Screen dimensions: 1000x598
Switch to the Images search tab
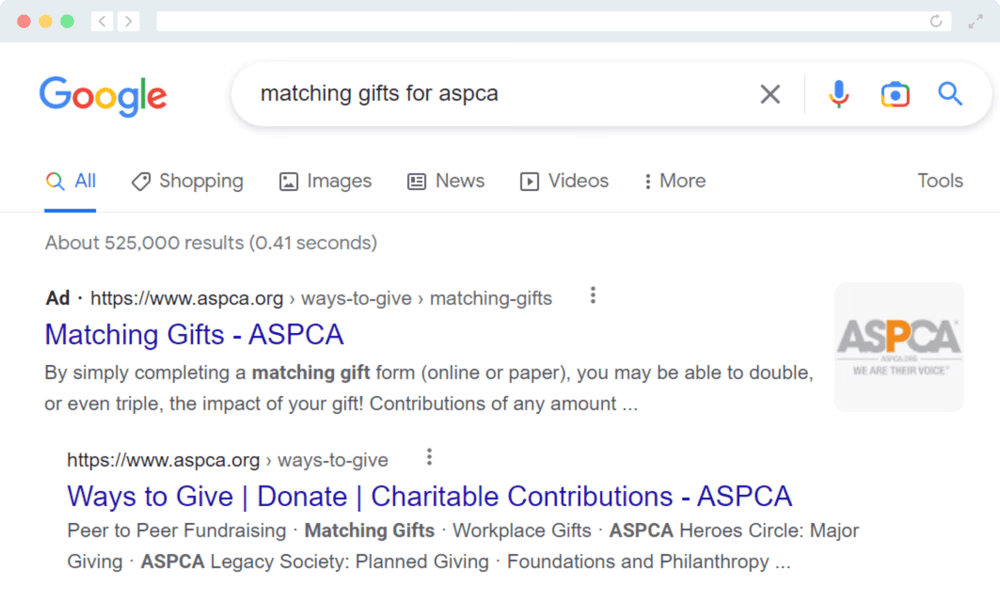[x=325, y=181]
